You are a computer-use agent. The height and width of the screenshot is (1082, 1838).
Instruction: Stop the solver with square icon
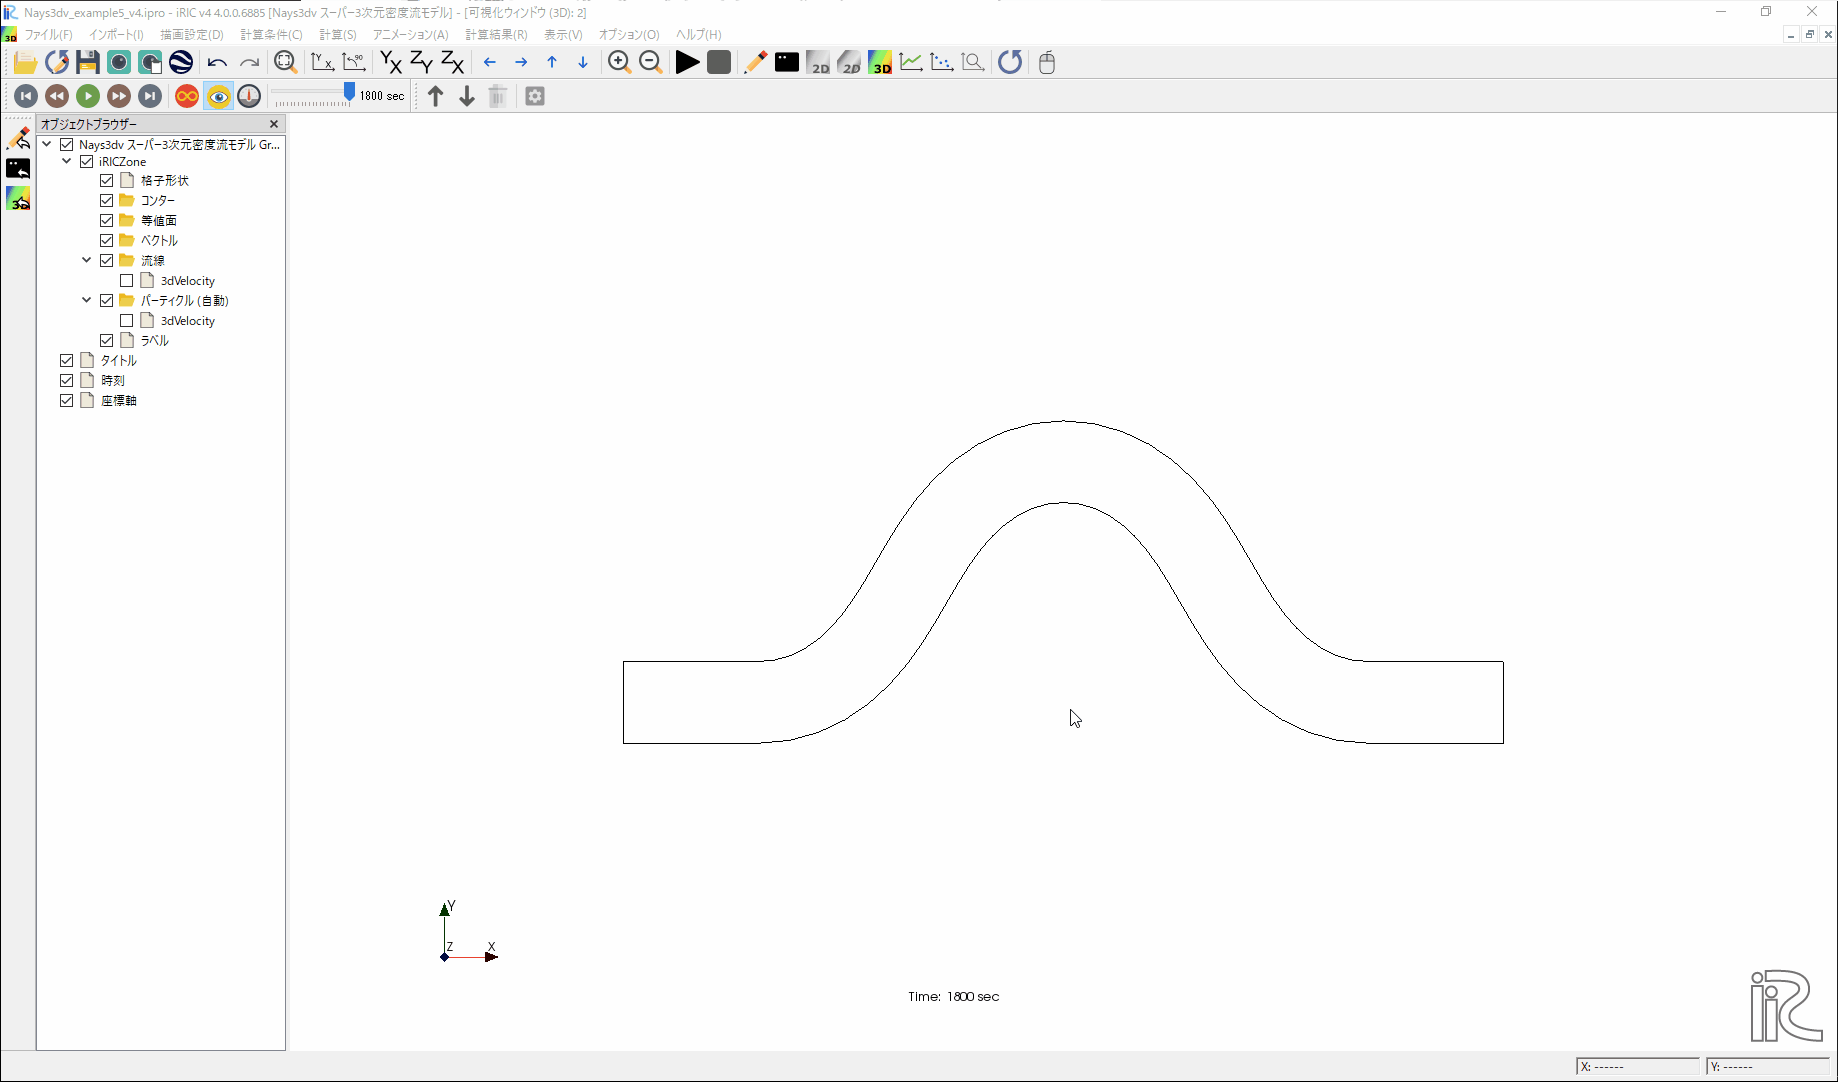coord(719,62)
